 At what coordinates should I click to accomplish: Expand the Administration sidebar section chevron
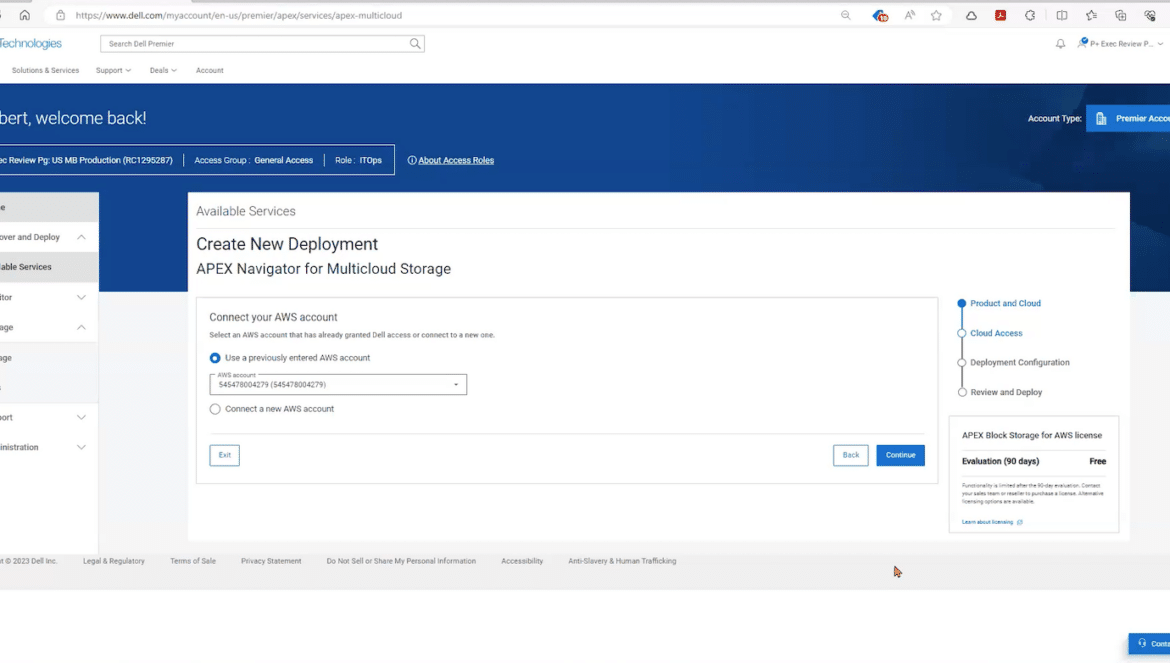81,447
